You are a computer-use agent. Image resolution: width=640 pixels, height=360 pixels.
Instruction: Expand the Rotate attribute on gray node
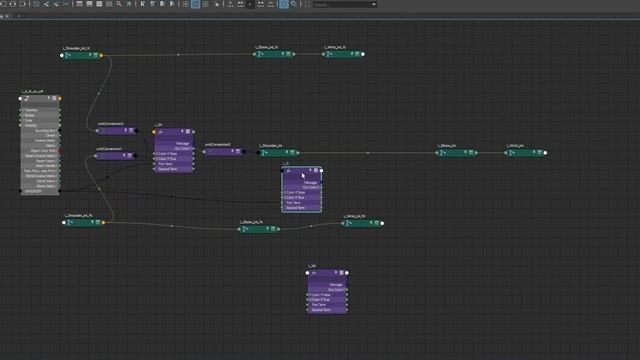click(x=24, y=115)
